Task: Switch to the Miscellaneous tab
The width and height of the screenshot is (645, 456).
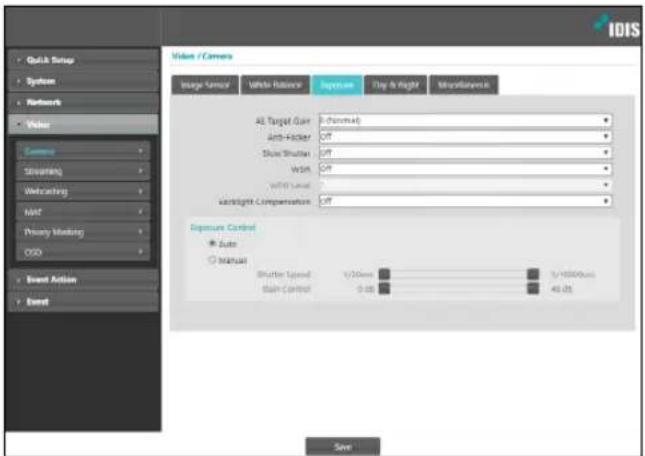Action: 464,85
